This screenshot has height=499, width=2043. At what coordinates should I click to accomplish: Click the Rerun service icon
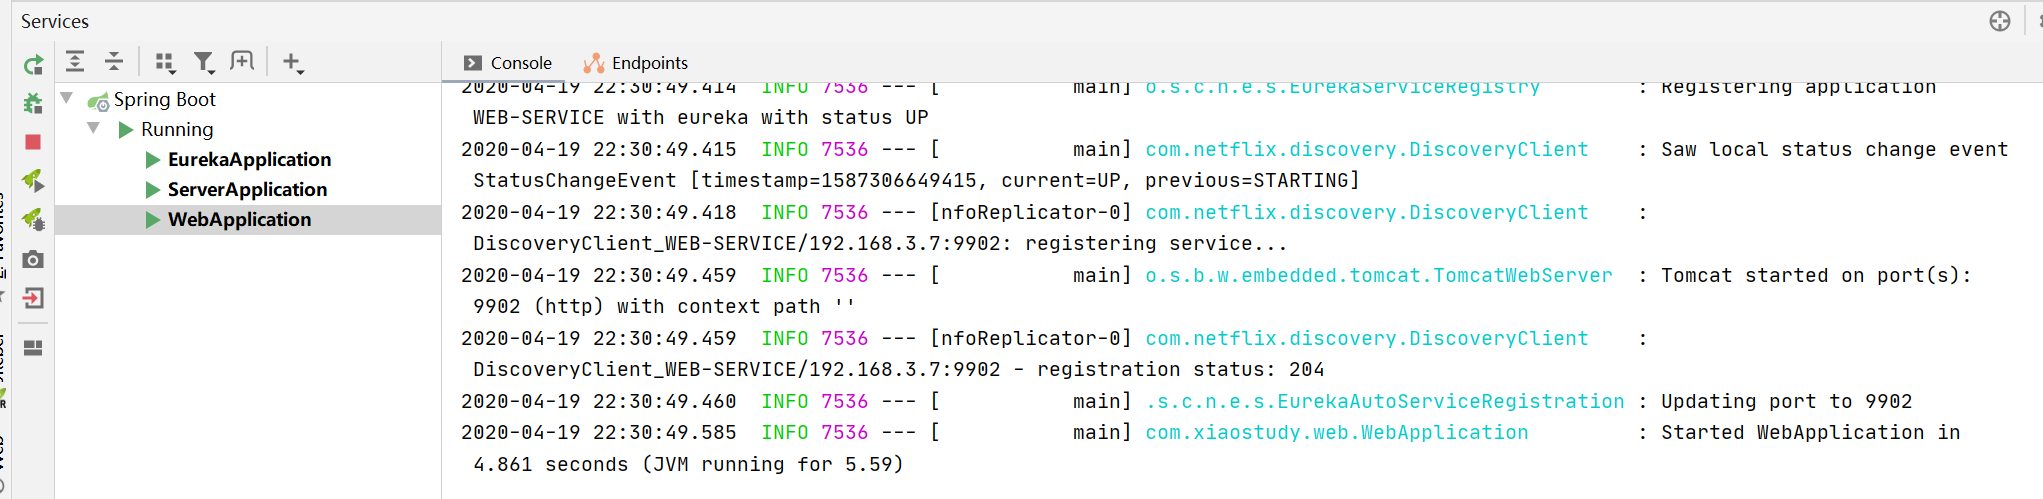tap(33, 65)
